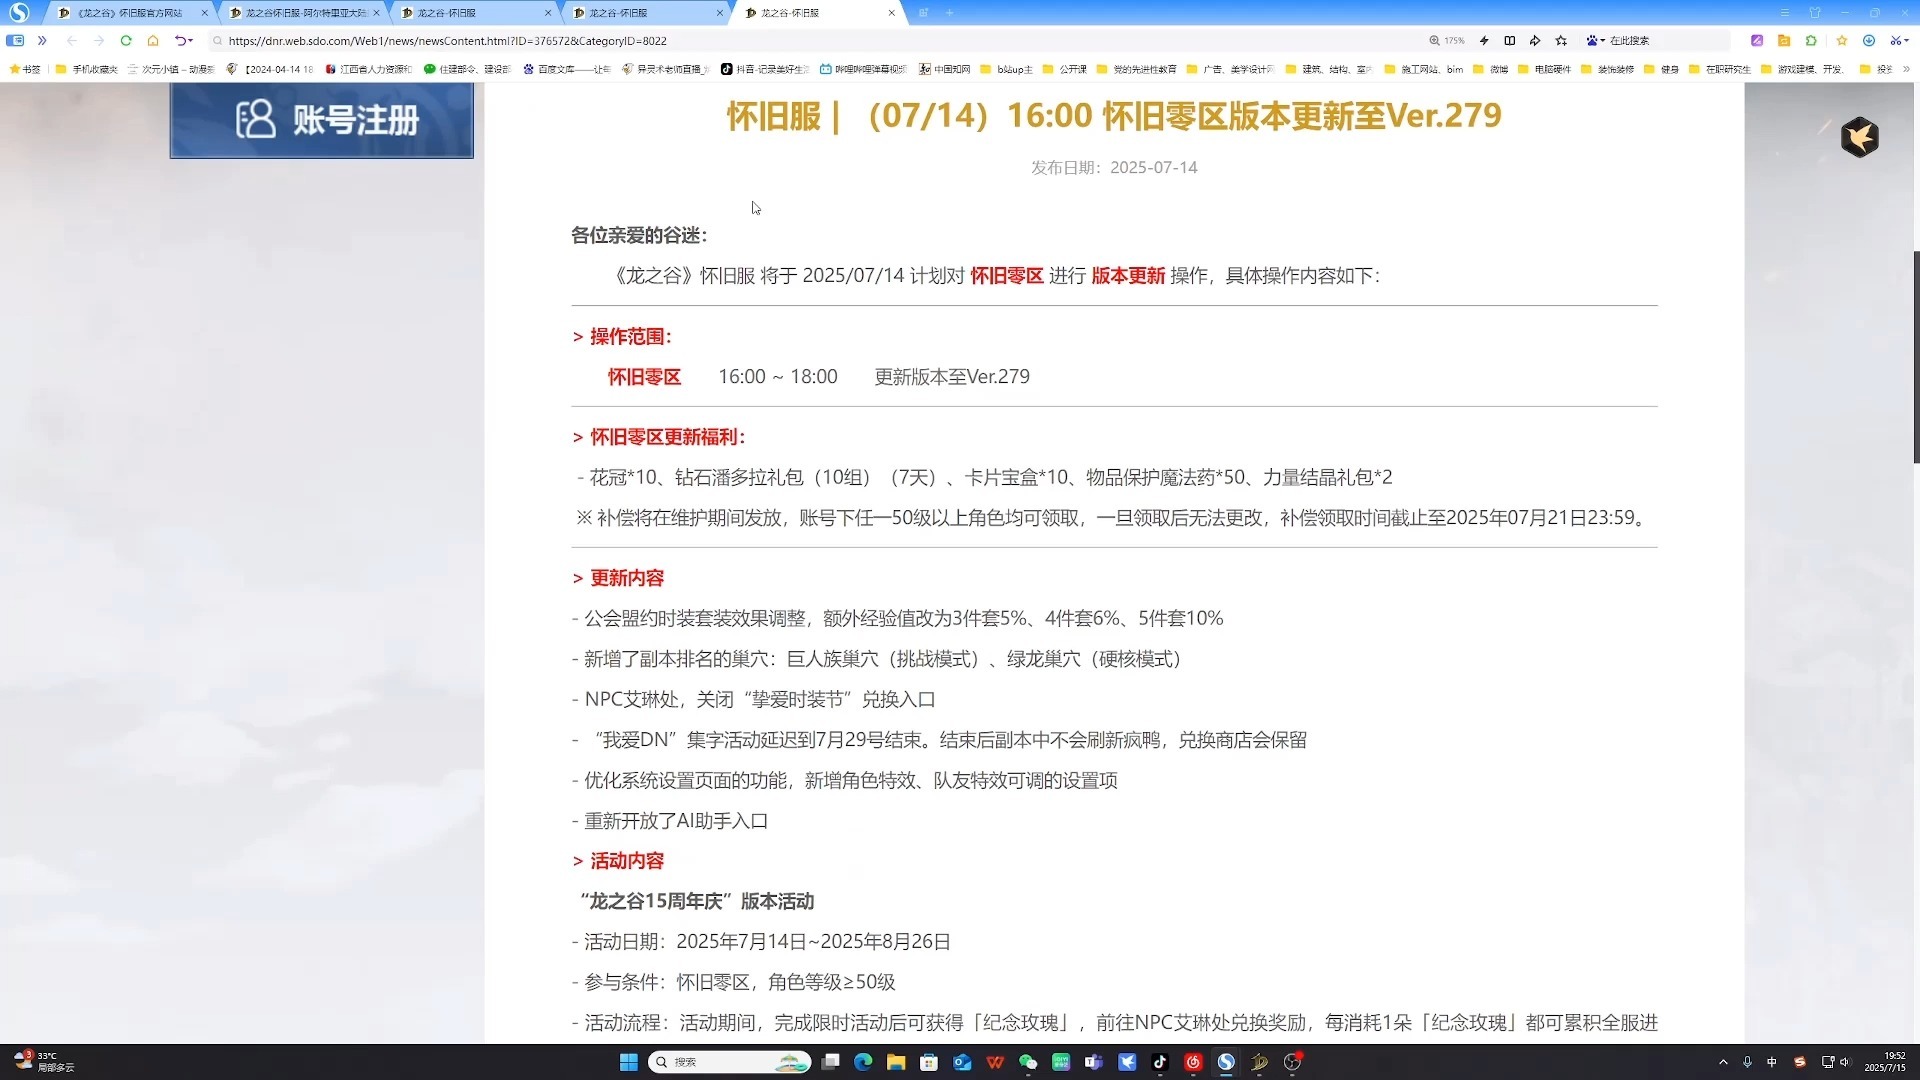Open the green extensions puzzle icon

click(1811, 41)
